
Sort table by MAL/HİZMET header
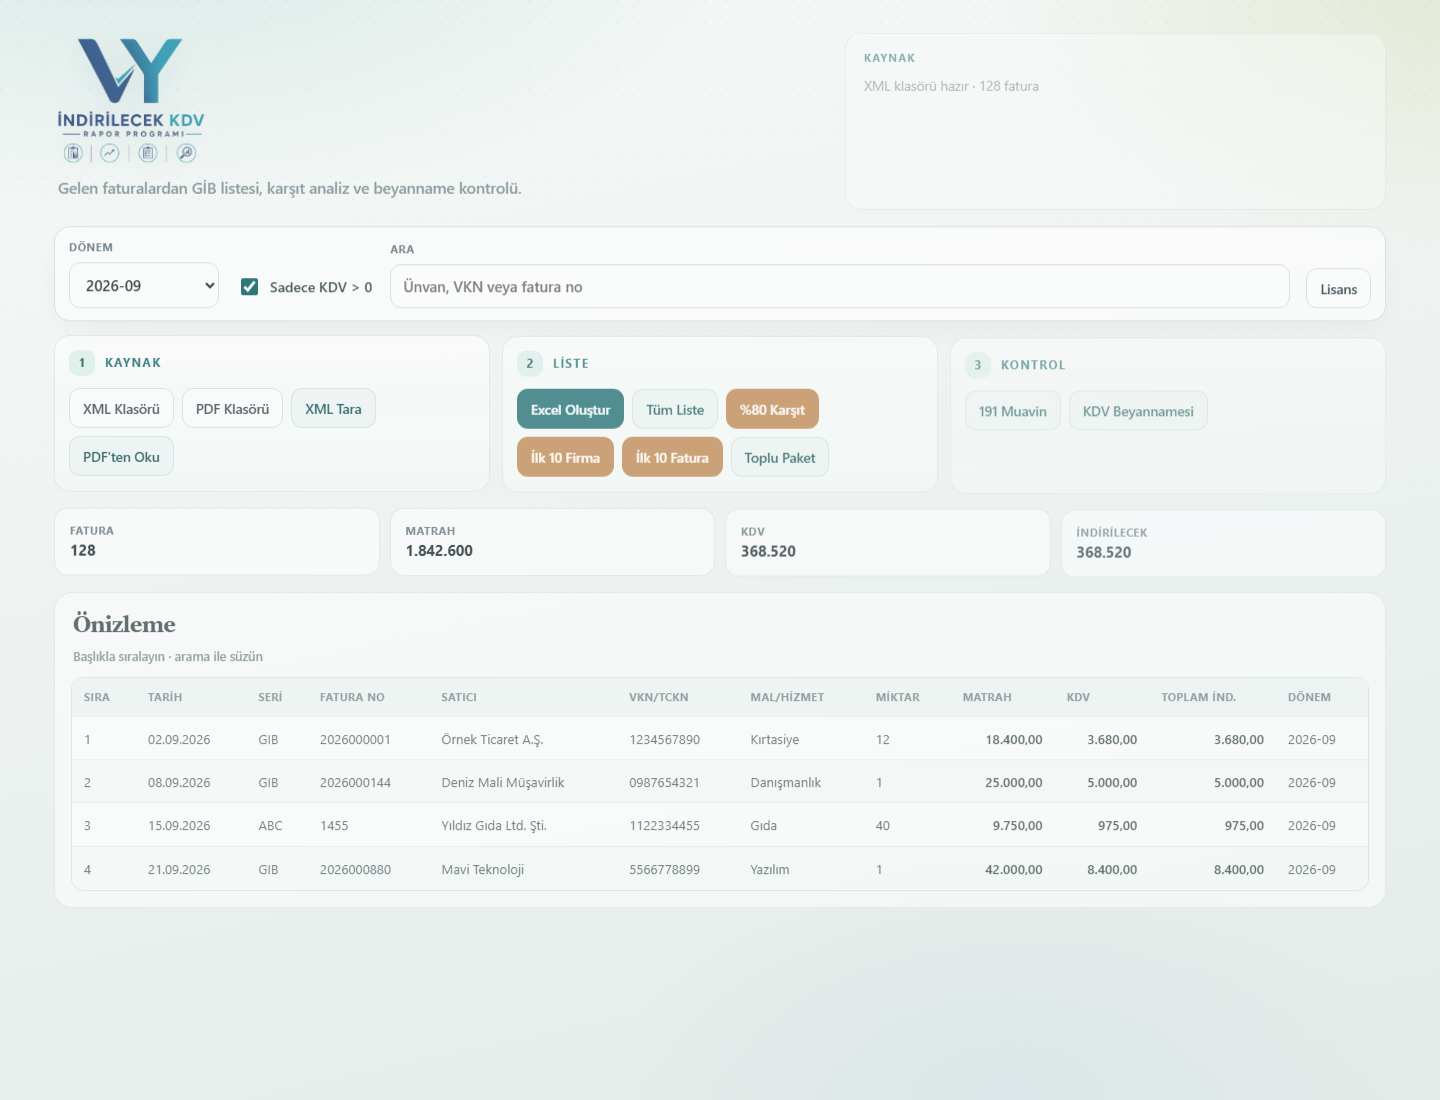787,697
